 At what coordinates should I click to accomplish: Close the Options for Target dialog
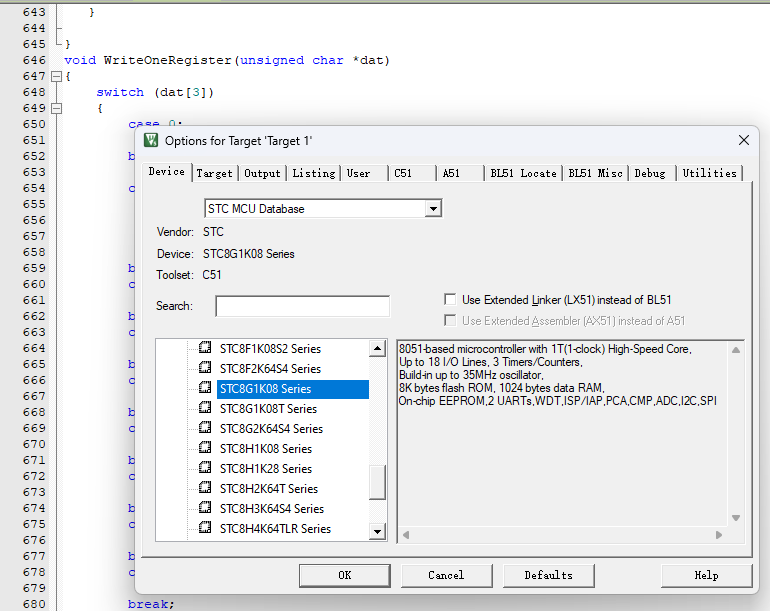coord(743,140)
